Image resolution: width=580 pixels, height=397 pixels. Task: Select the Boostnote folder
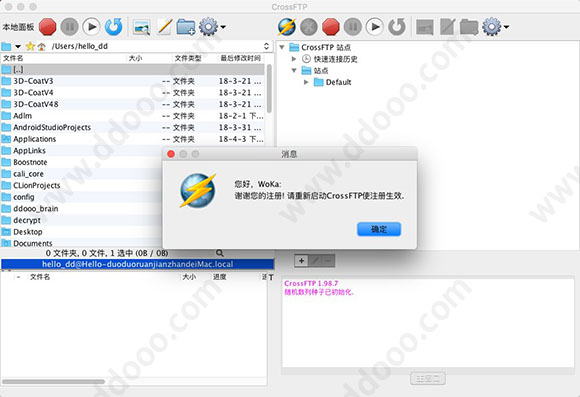click(81, 162)
